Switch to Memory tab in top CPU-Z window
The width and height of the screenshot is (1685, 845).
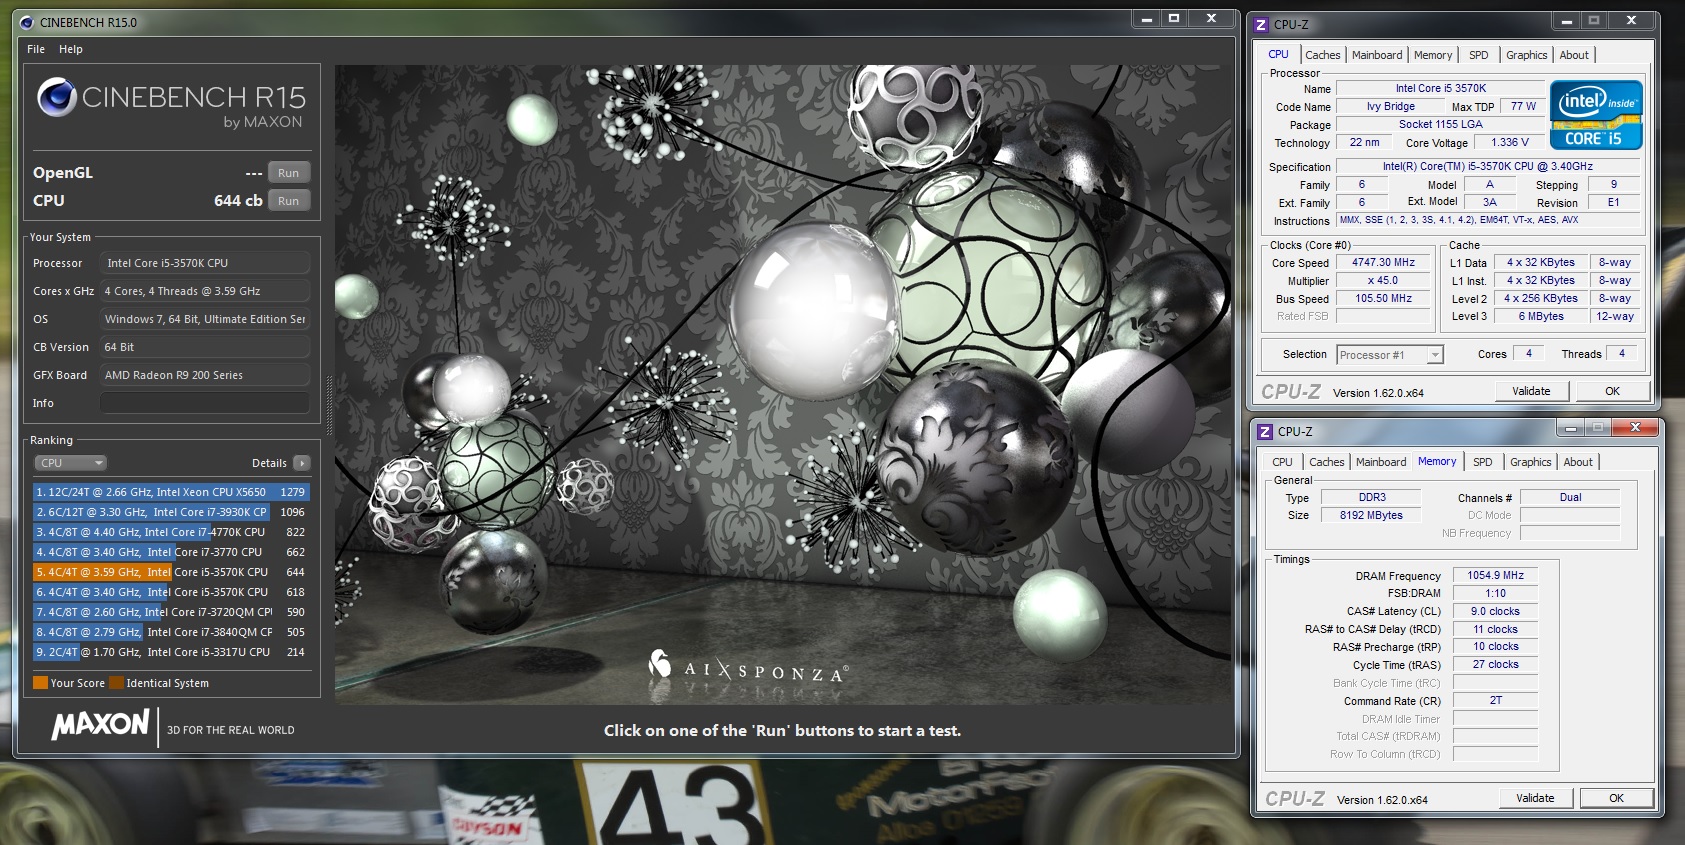pos(1432,55)
